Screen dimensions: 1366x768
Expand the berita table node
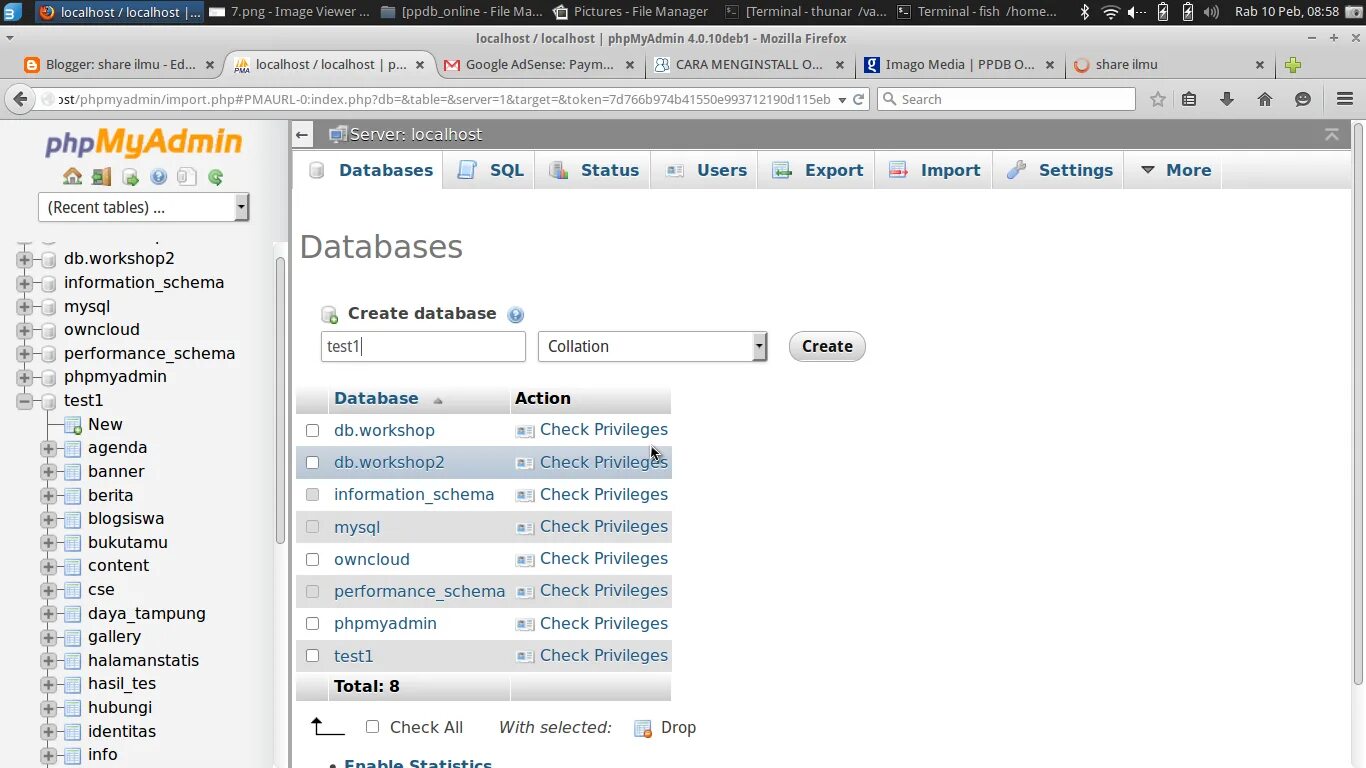click(48, 496)
